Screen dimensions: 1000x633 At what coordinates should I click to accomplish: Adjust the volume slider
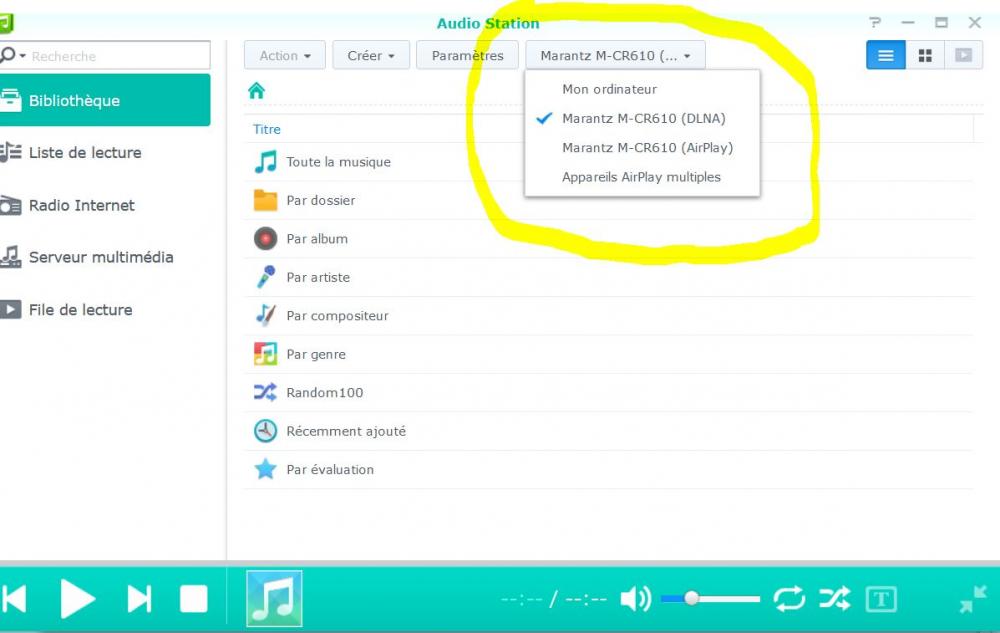point(710,599)
